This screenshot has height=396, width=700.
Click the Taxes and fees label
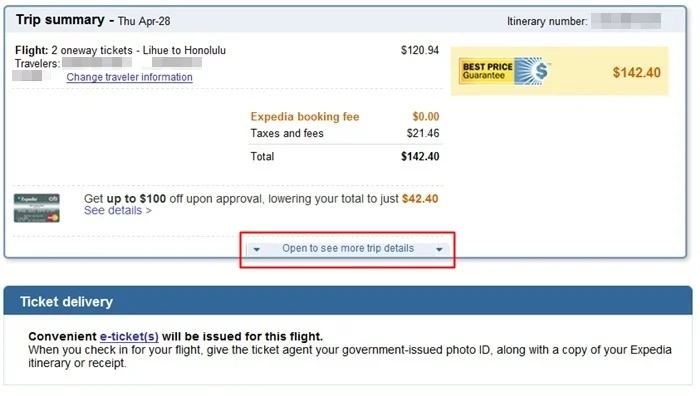[x=287, y=133]
